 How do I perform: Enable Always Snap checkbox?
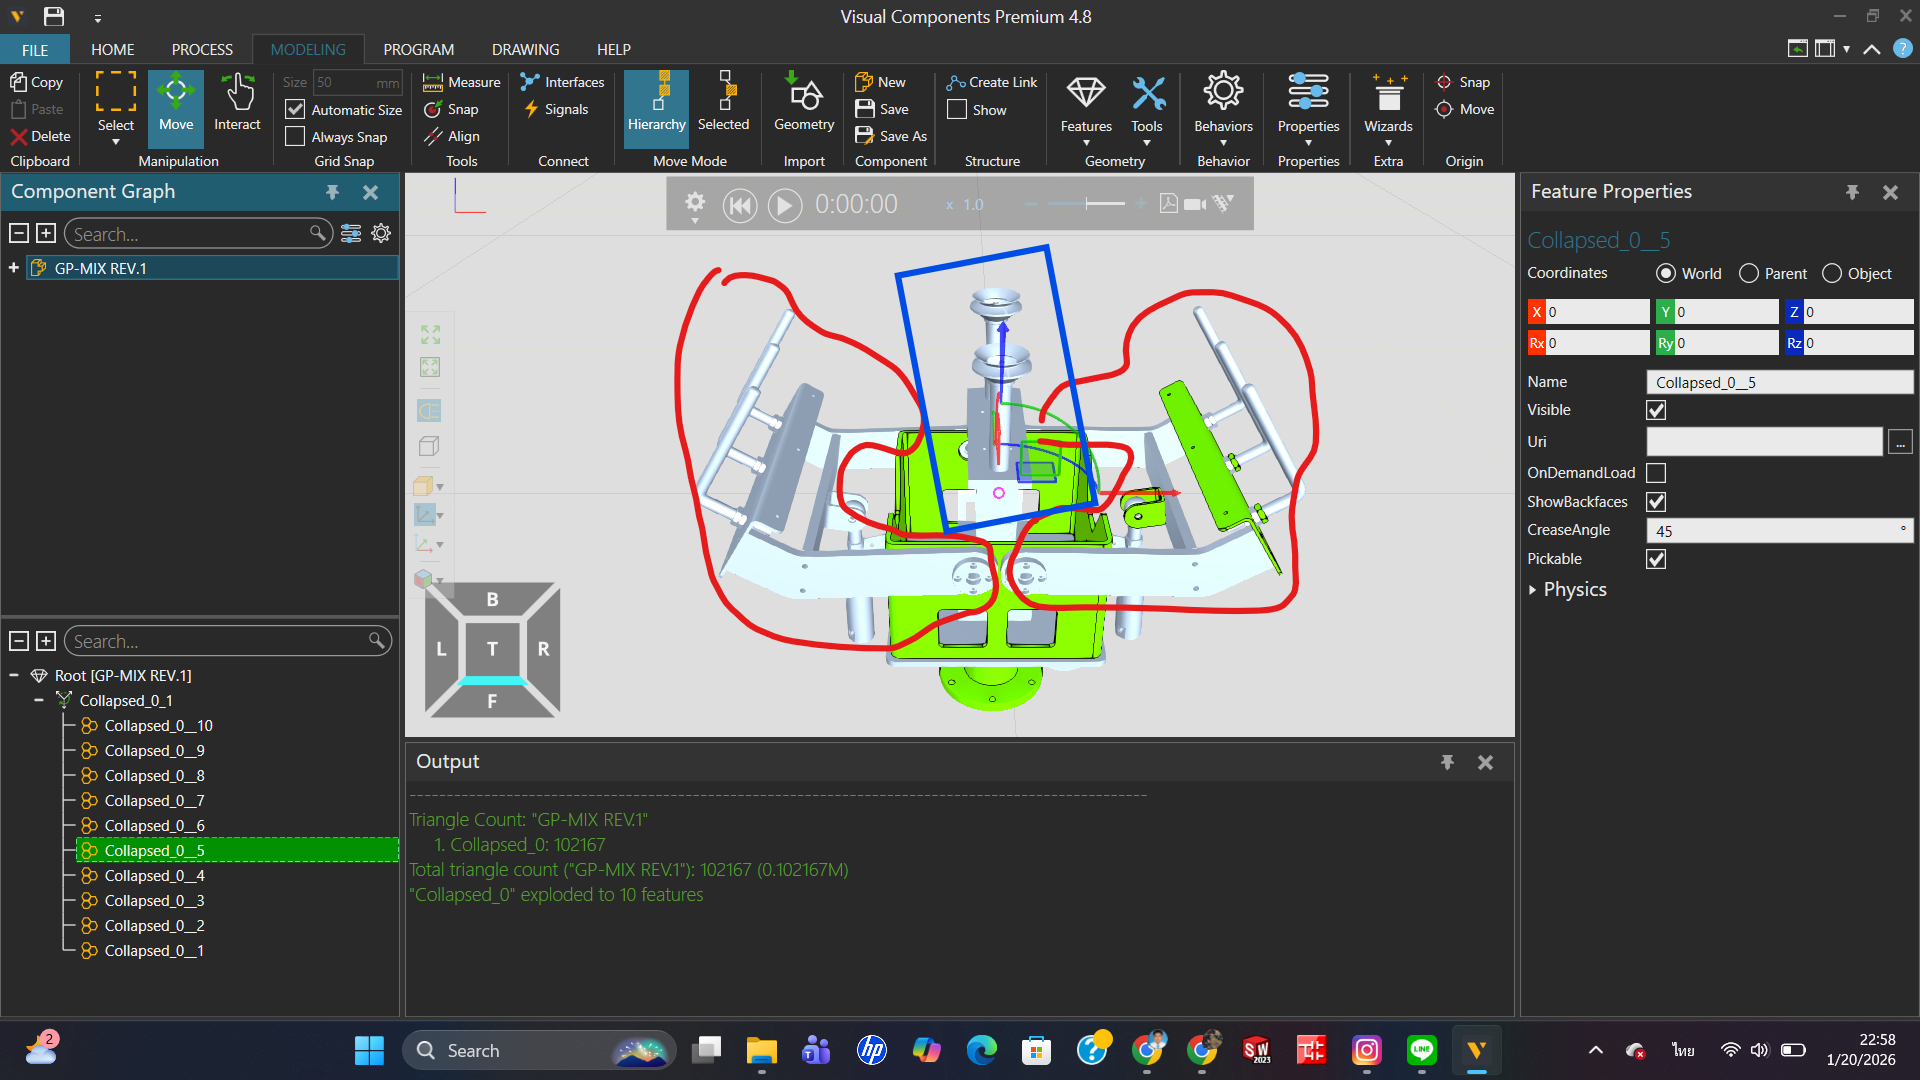pos(295,137)
